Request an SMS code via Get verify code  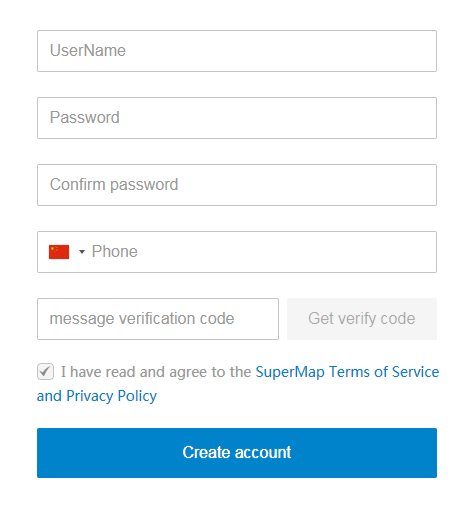[x=362, y=319]
